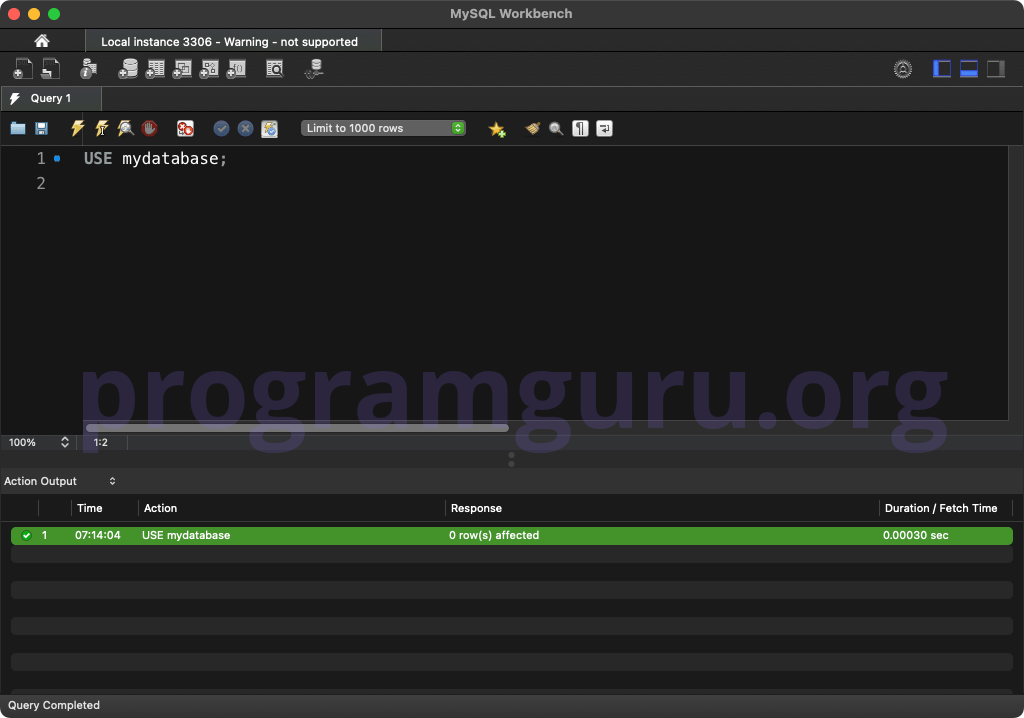Click the 0 row(s) affected response
The height and width of the screenshot is (718, 1024).
click(x=494, y=535)
